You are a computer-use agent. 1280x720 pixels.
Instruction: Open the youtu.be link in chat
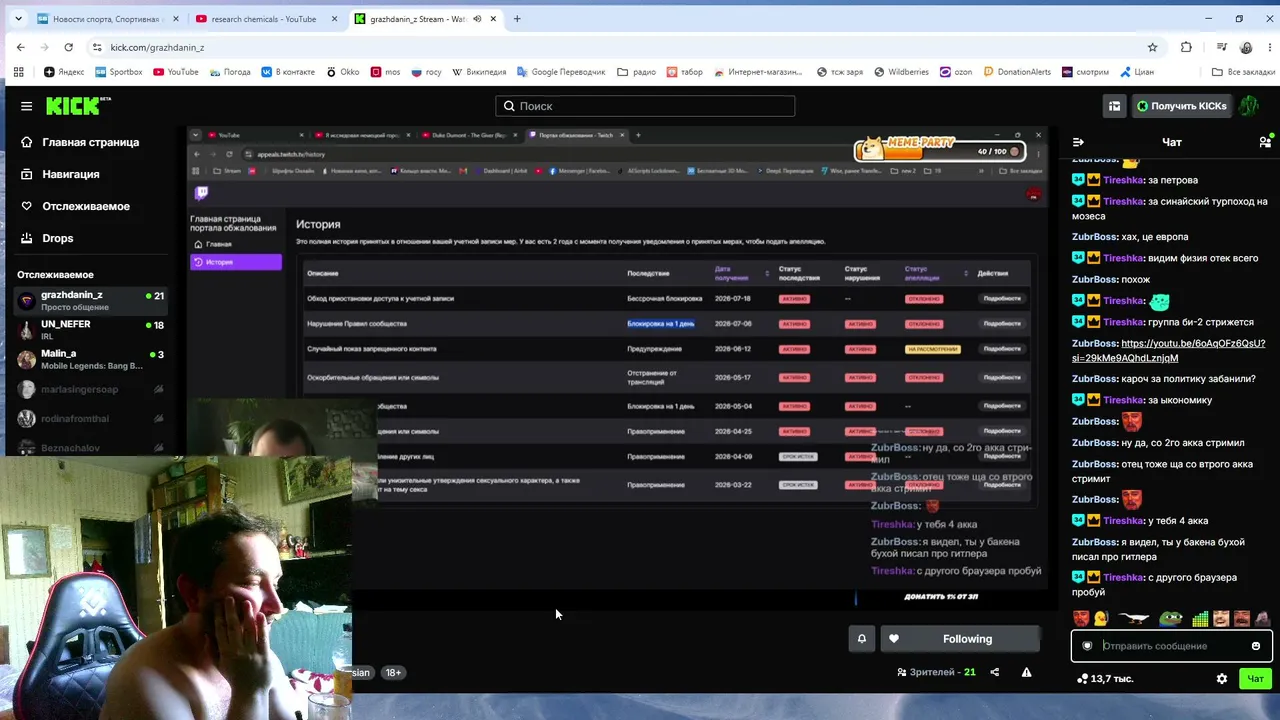pyautogui.click(x=1168, y=350)
